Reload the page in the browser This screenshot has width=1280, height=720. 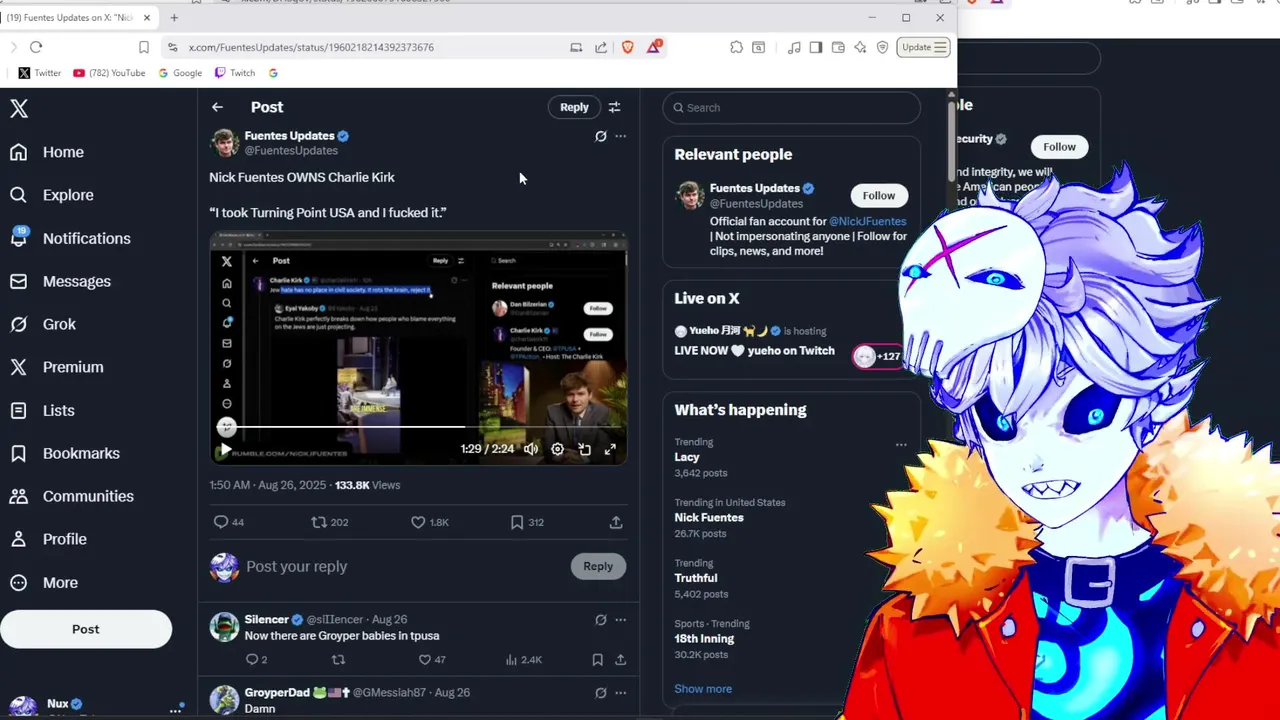point(36,47)
